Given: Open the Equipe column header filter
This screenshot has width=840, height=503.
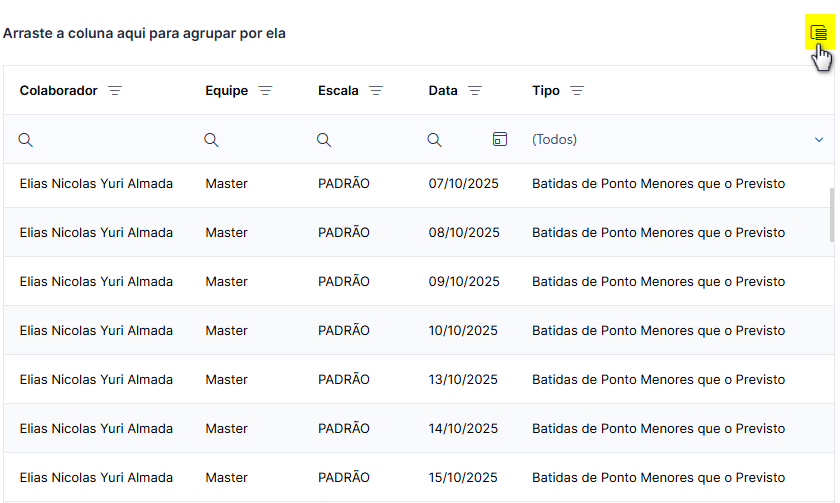Looking at the screenshot, I should point(265,91).
